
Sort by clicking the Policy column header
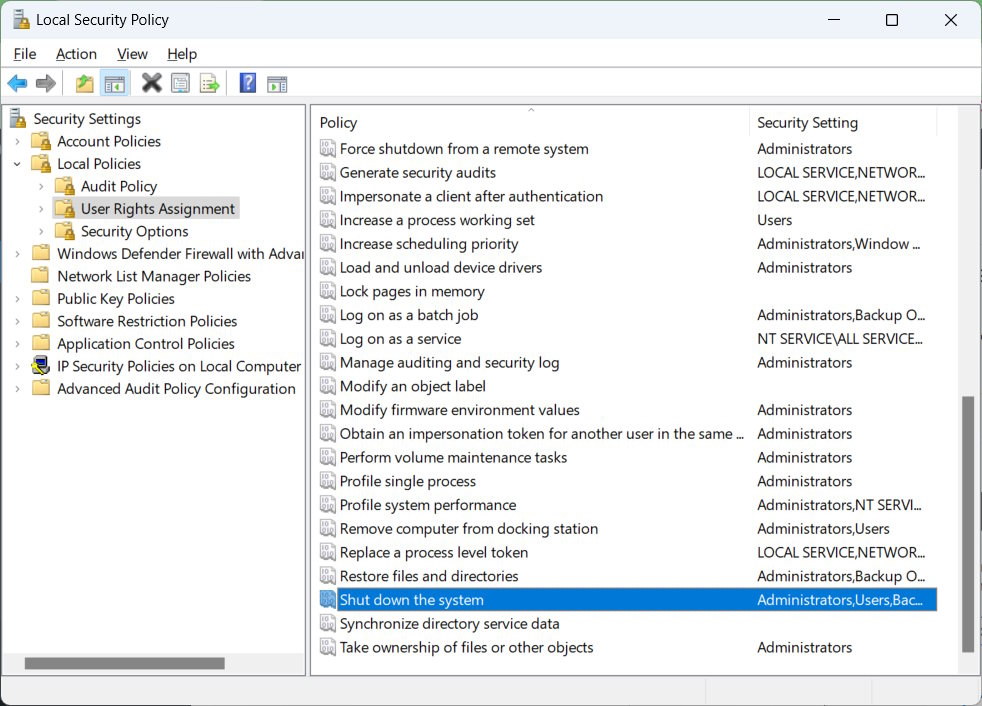(338, 122)
